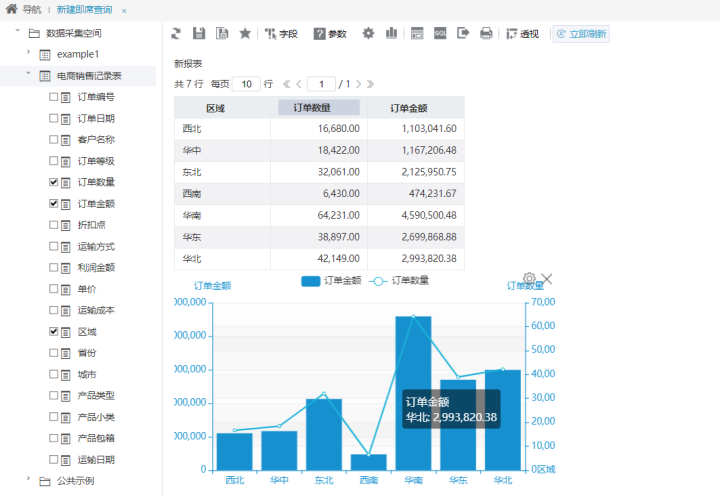
Task: Click the 东北 bar in chart
Action: [x=324, y=435]
